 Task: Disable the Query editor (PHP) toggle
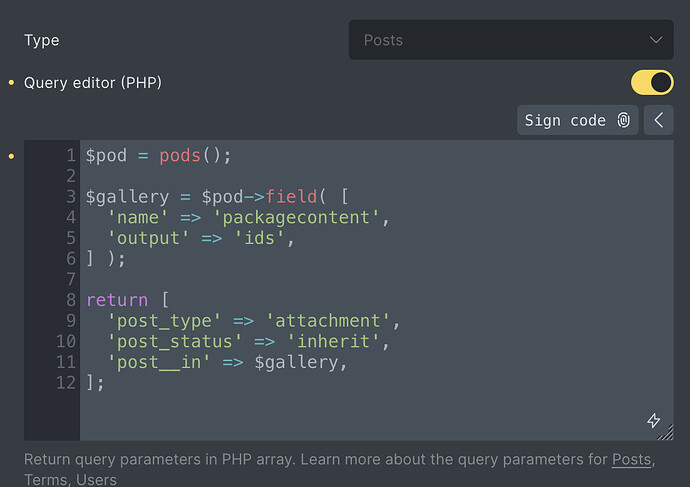pos(652,82)
